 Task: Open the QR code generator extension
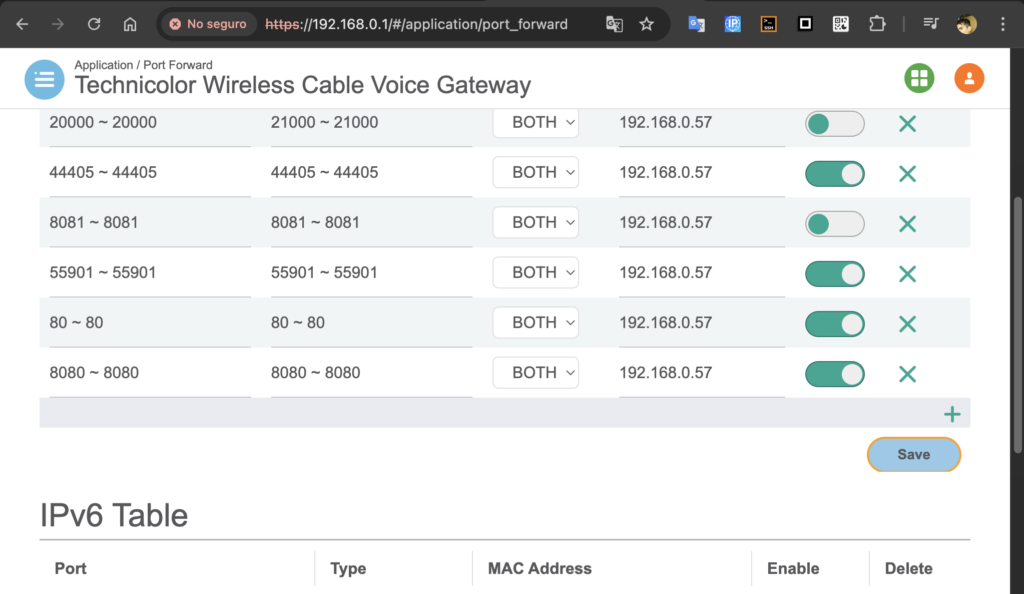click(841, 24)
